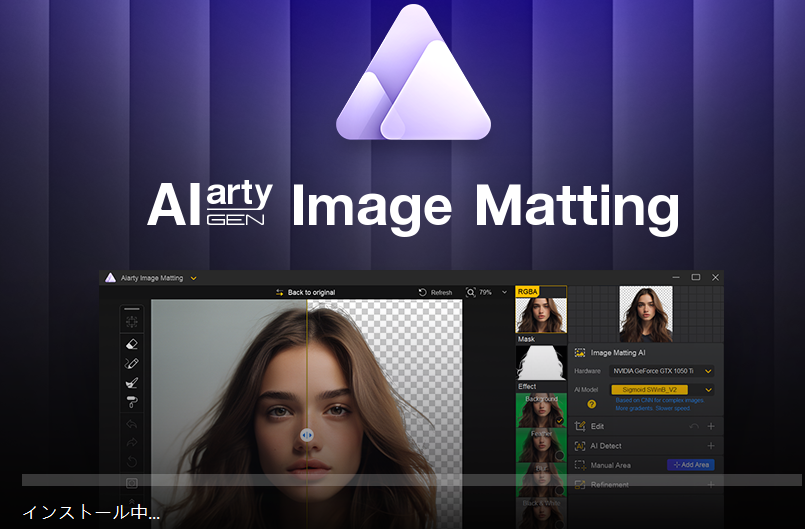Toggle the Feather effect radio circle
The image size is (805, 529).
pos(560,456)
